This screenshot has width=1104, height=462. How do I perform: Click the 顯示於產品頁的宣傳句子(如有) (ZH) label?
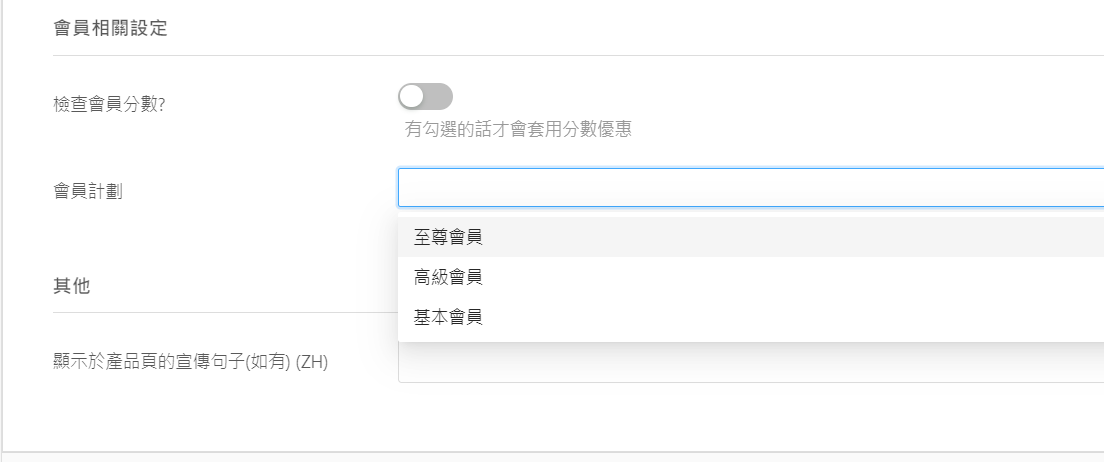point(190,362)
